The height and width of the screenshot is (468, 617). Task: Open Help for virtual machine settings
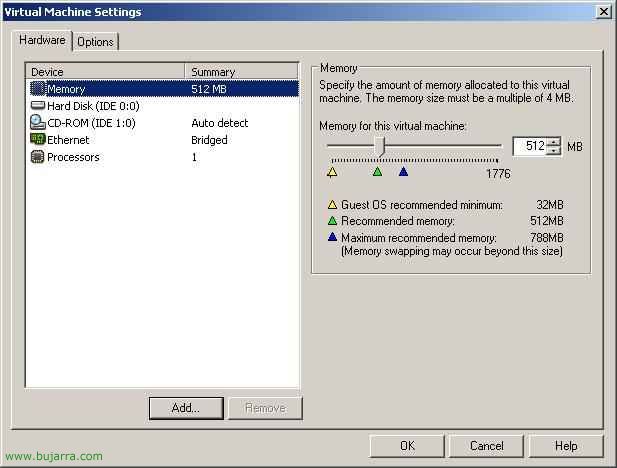click(x=566, y=446)
